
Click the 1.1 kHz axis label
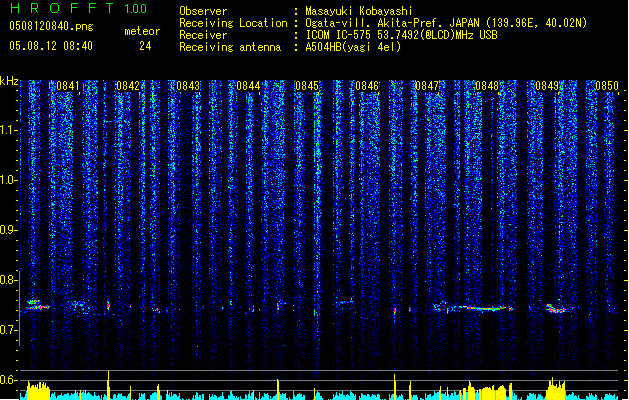click(9, 130)
